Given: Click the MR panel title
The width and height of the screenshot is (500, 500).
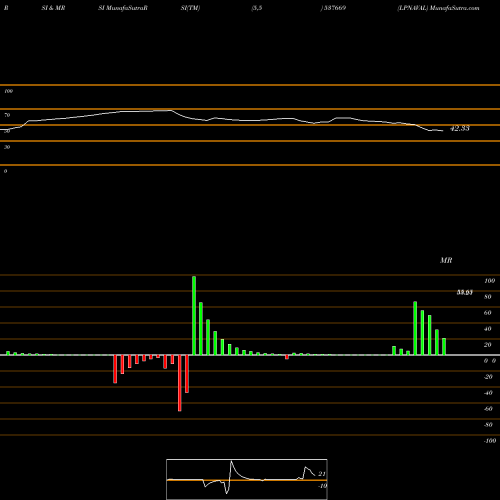Looking at the screenshot, I should pyautogui.click(x=446, y=260).
